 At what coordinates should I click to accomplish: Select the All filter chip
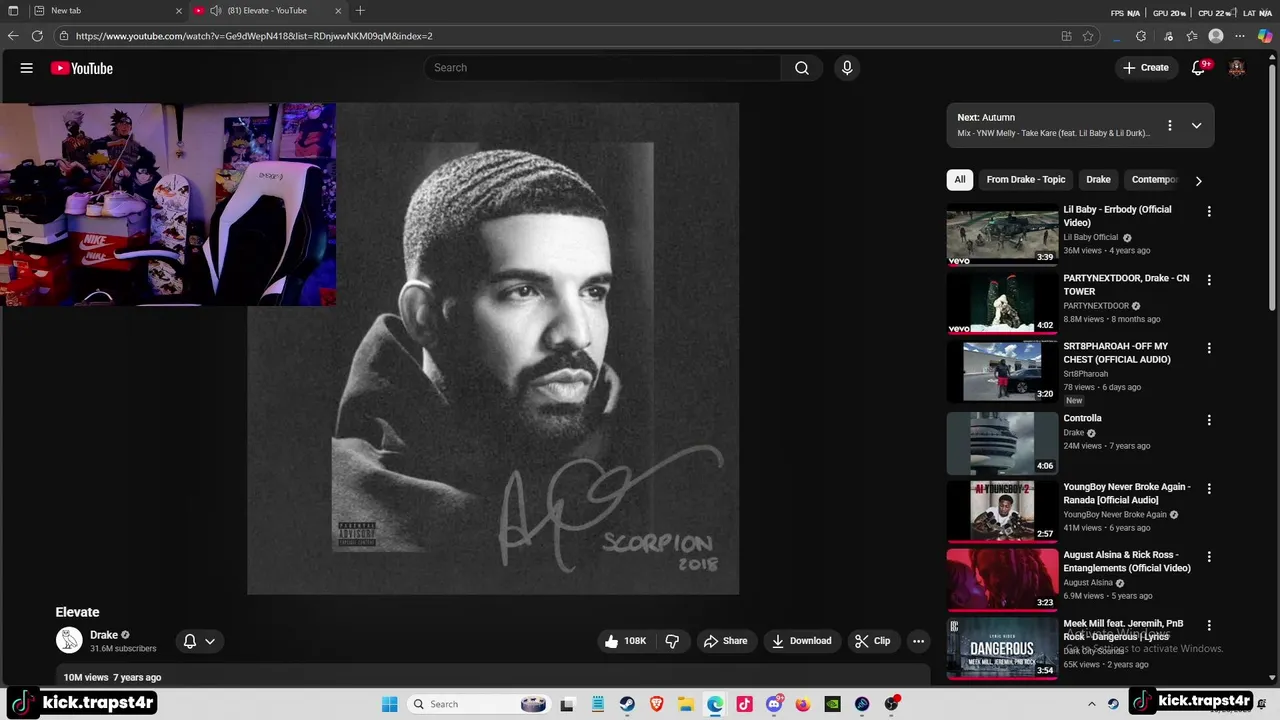pos(960,180)
